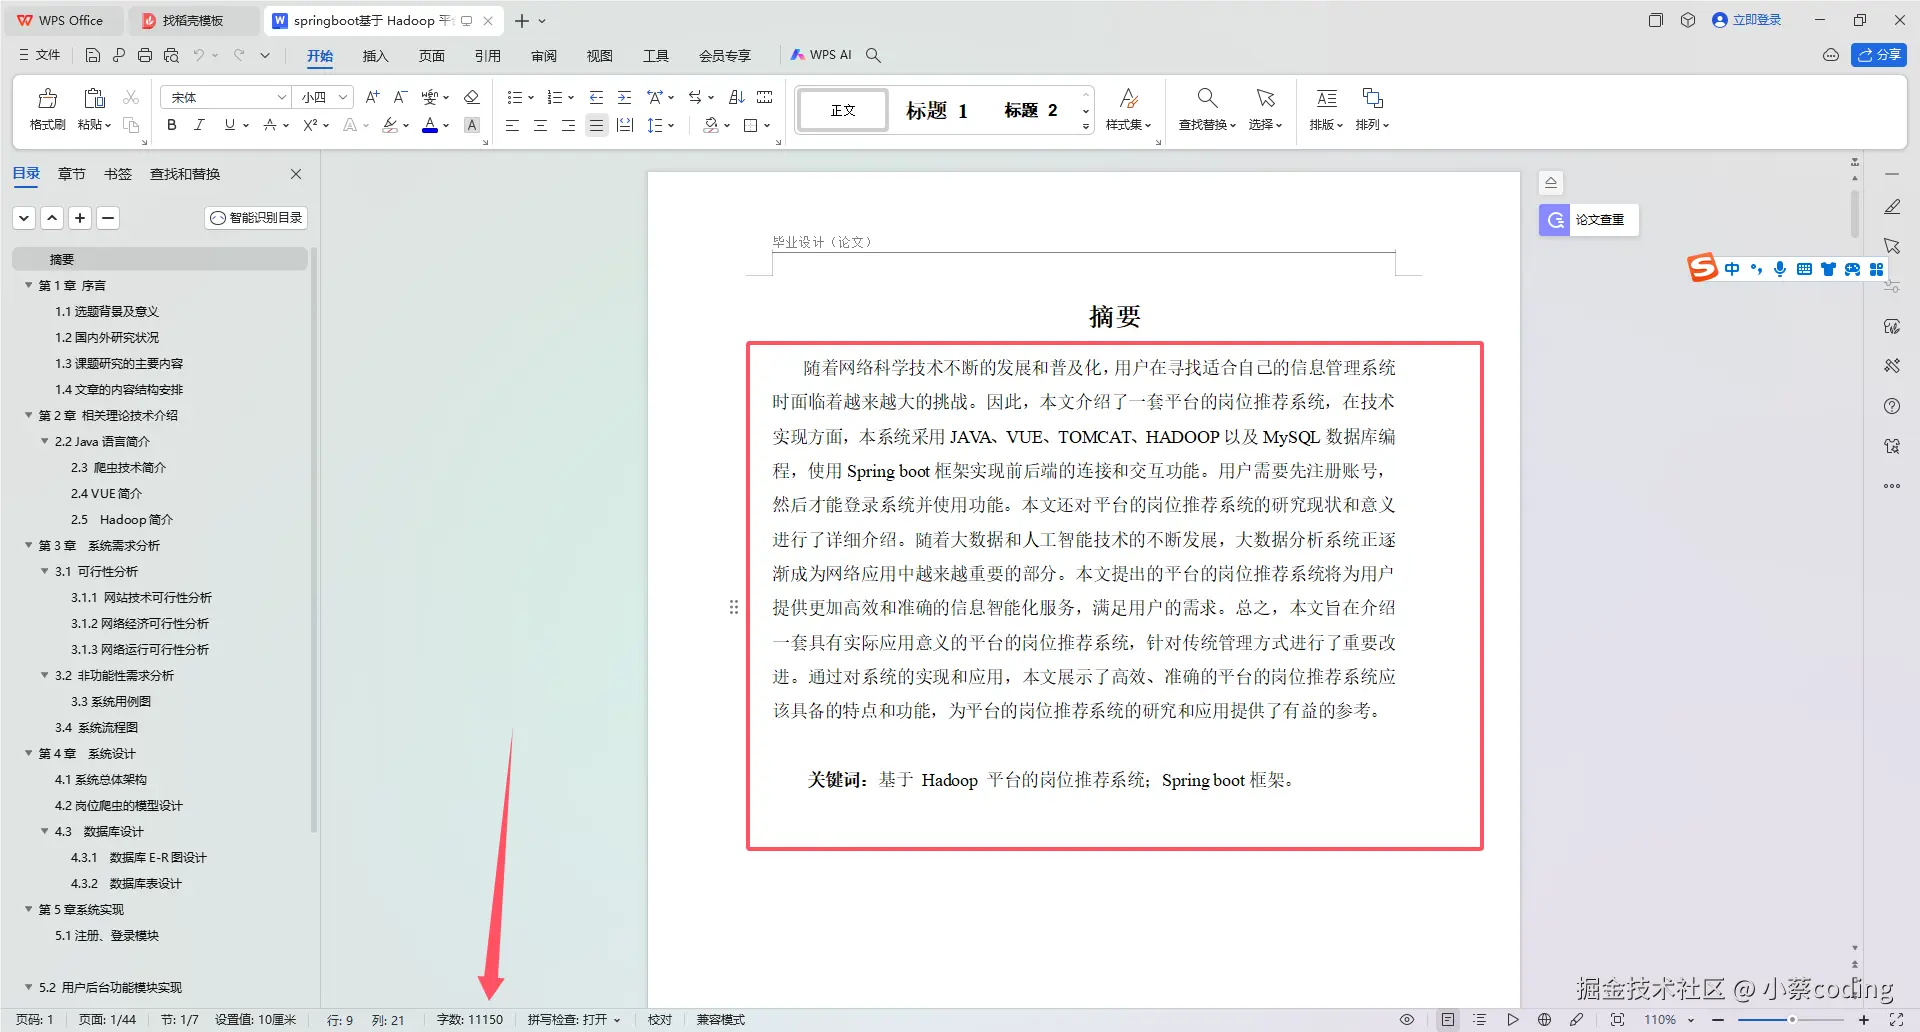Toggle page view mode in status bar
This screenshot has height=1032, width=1920.
pos(1448,1020)
